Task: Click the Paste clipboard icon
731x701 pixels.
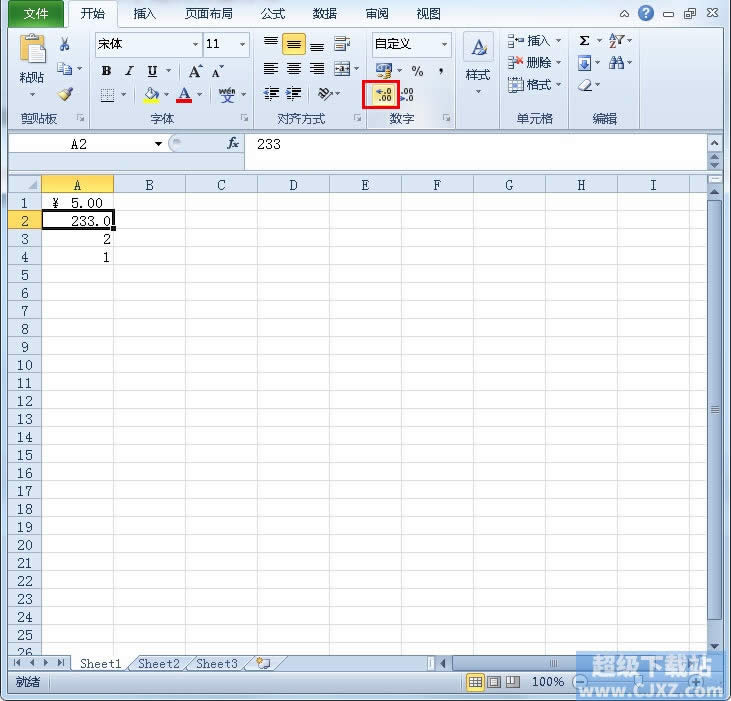Action: tap(32, 48)
